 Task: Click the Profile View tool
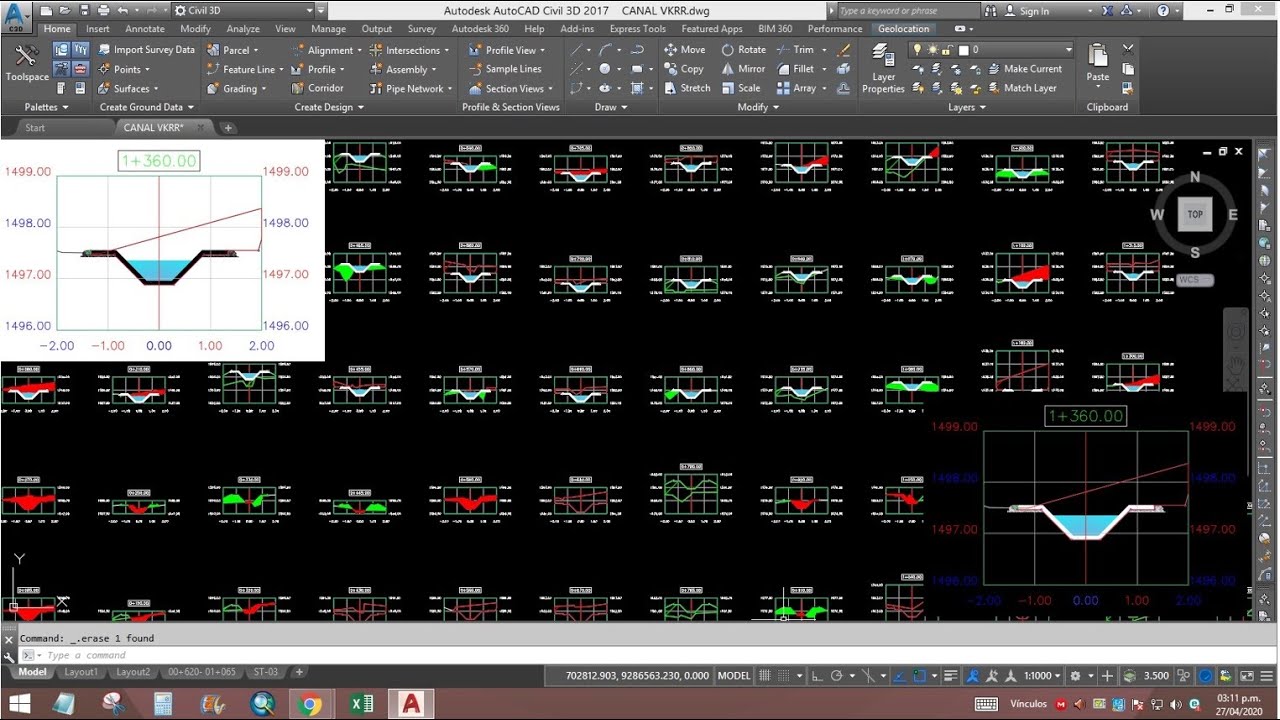(x=507, y=50)
